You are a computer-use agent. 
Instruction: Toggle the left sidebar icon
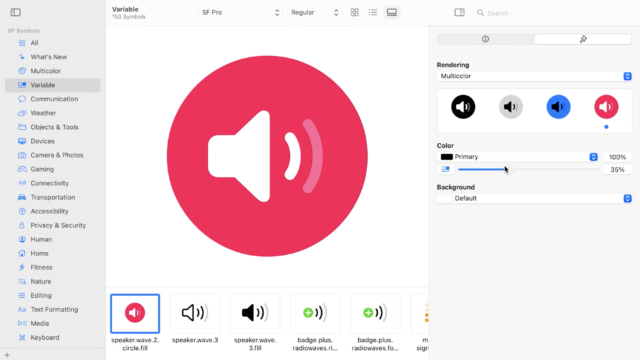(x=16, y=12)
